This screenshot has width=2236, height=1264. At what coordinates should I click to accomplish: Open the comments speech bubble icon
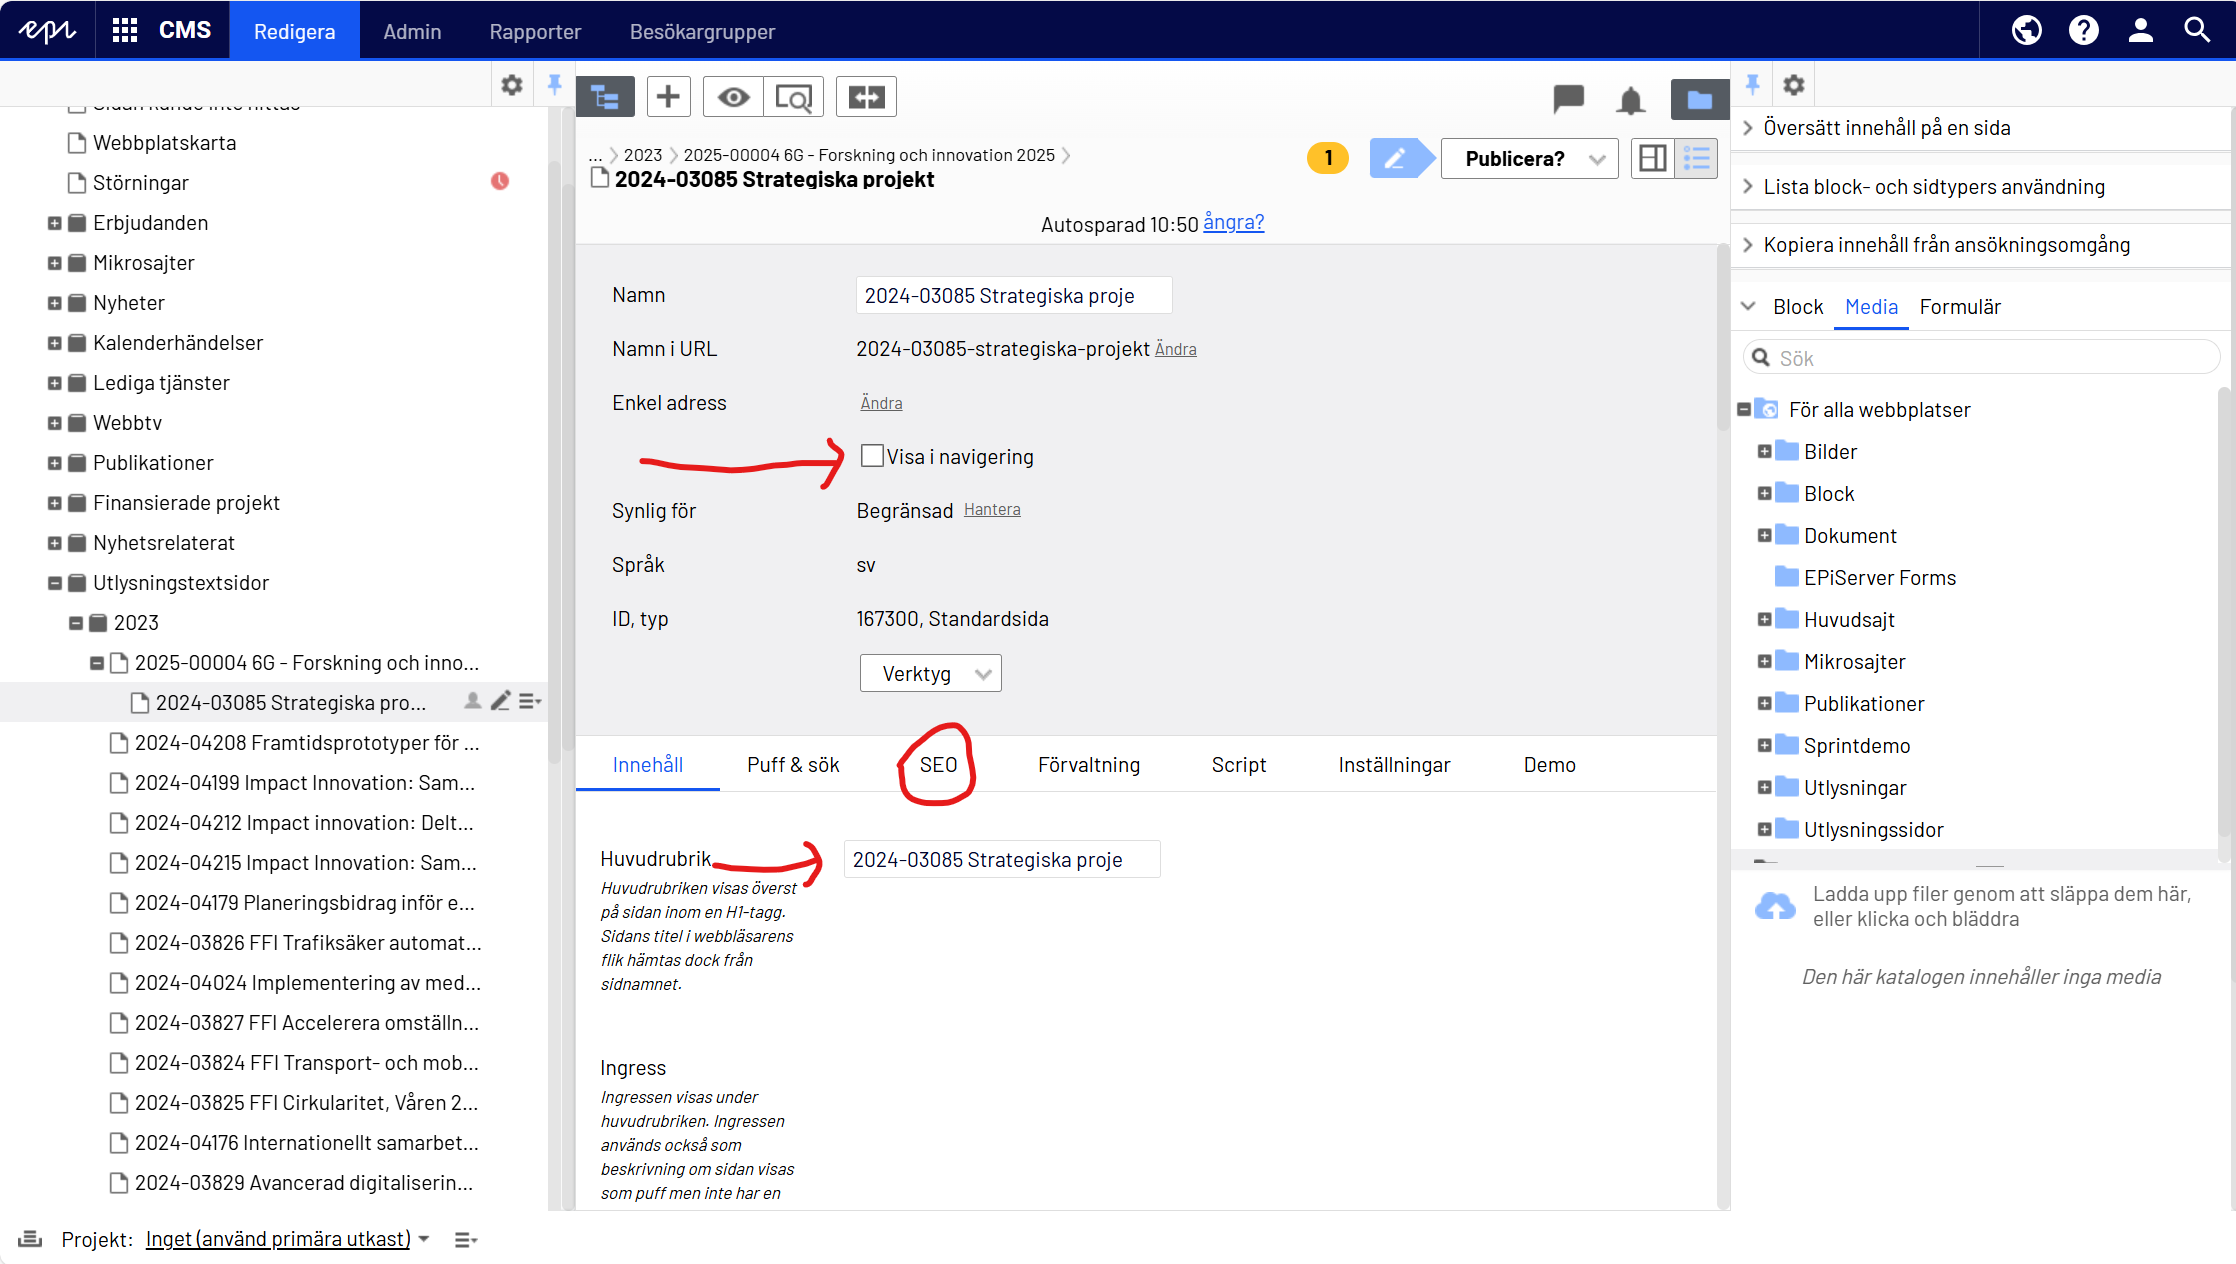point(1568,98)
